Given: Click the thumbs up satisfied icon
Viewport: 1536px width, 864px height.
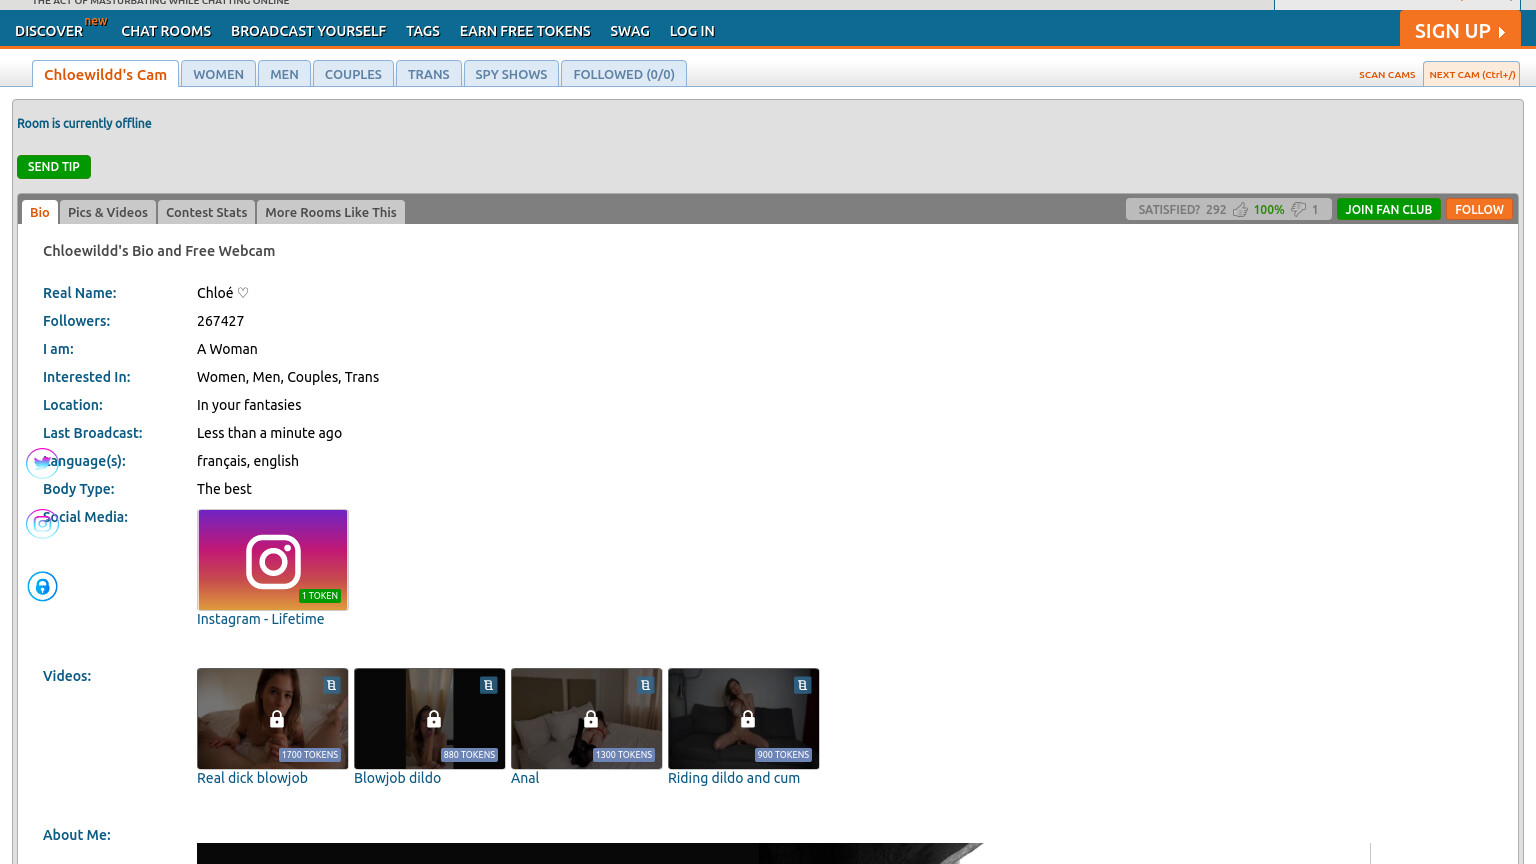Looking at the screenshot, I should (1240, 209).
